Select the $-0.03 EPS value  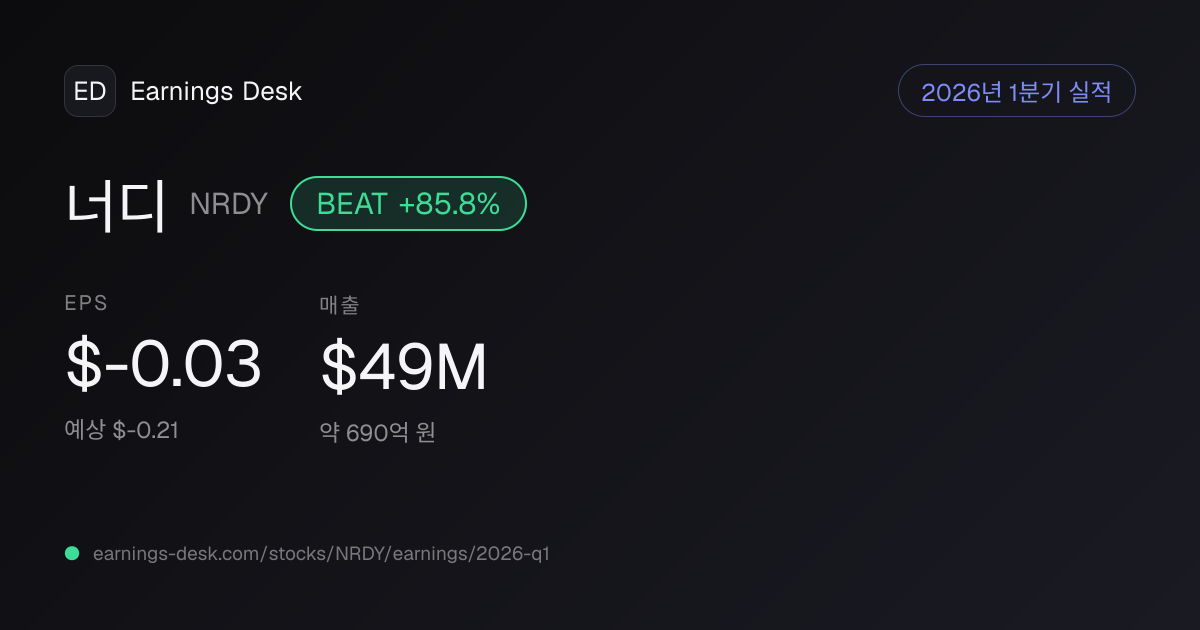click(163, 364)
